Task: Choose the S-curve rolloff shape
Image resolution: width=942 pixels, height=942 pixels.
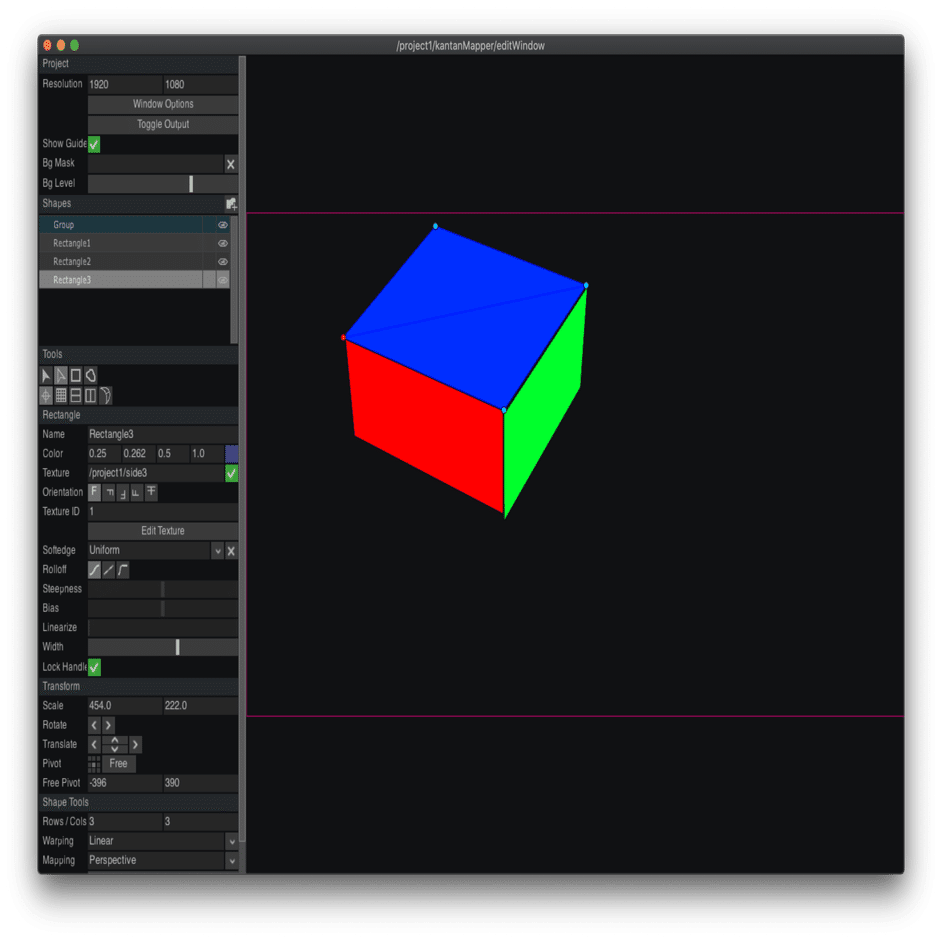Action: (94, 570)
